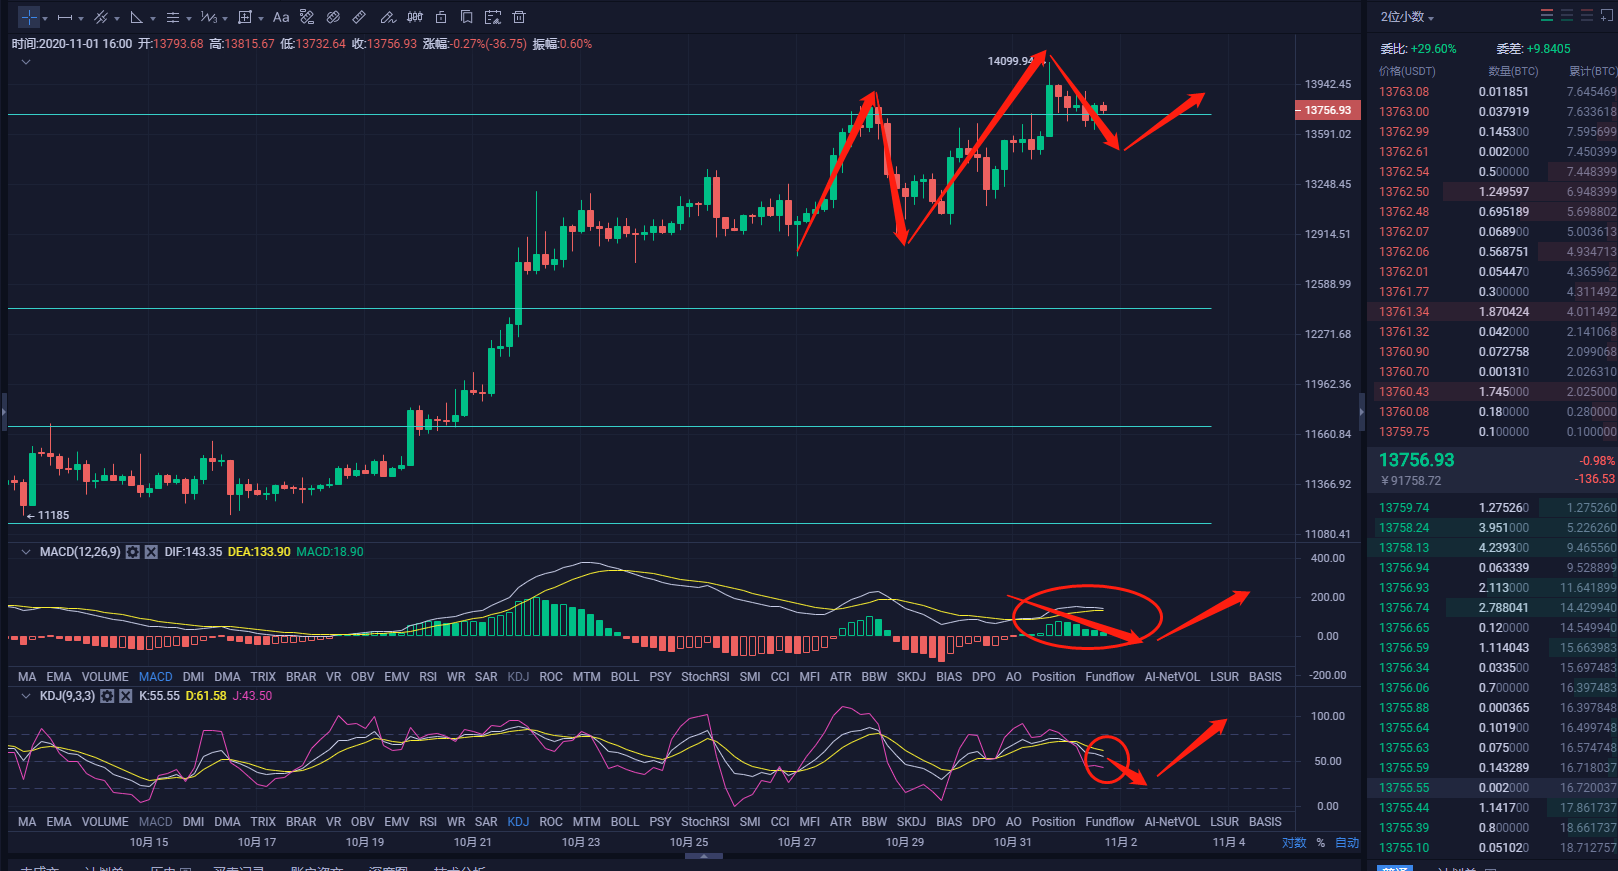1618x871 pixels.
Task: Click the current price tag 13756.93 on axis
Action: coord(1327,110)
